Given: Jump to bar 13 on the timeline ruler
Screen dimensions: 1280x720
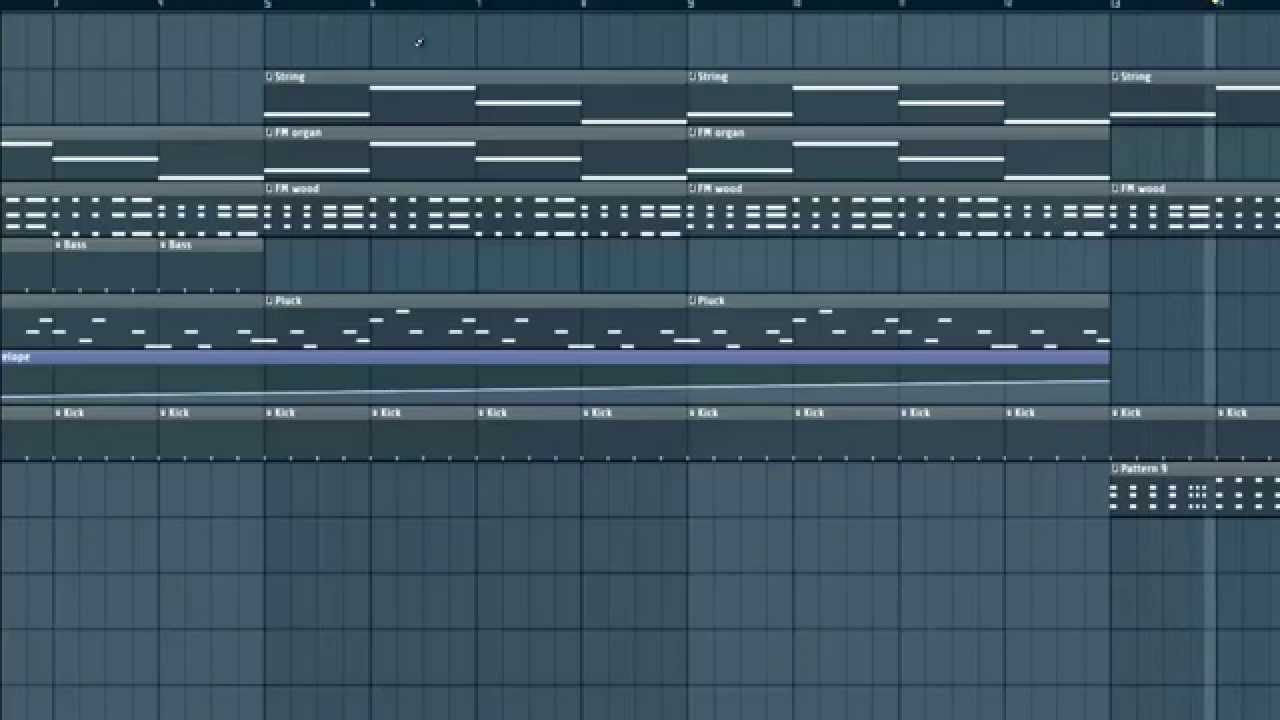Looking at the screenshot, I should click(x=1114, y=4).
